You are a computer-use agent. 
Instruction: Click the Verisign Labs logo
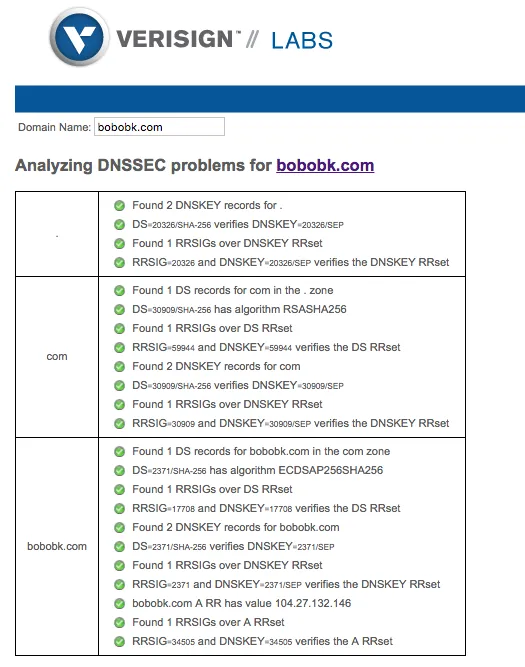click(x=191, y=38)
